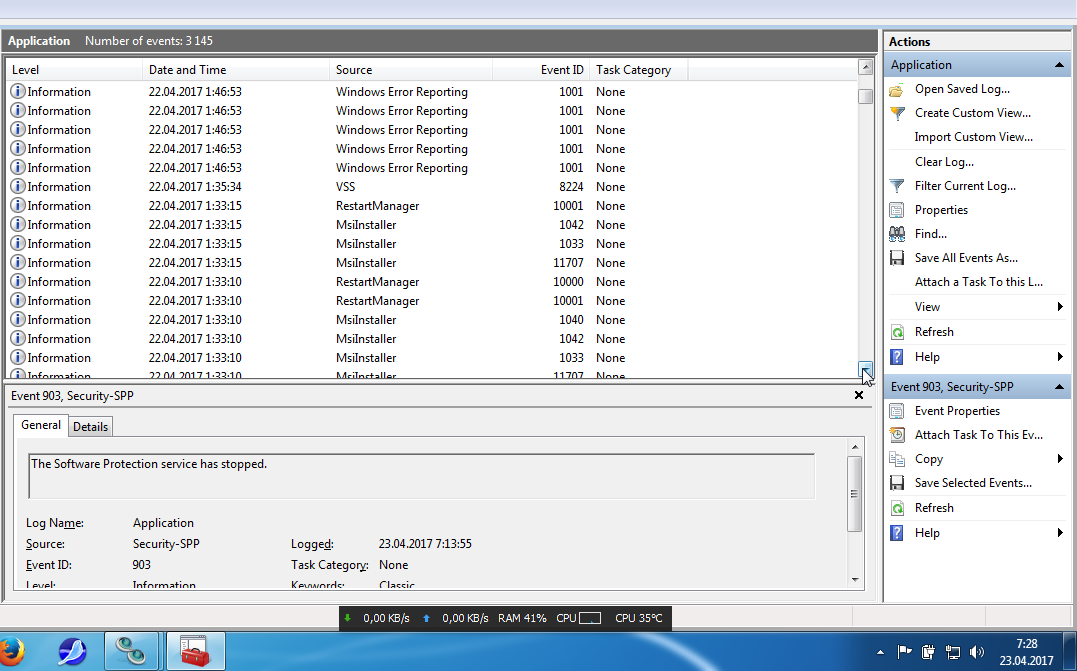This screenshot has height=671, width=1077.
Task: Sort by the Date and Time column header
Action: tap(236, 70)
